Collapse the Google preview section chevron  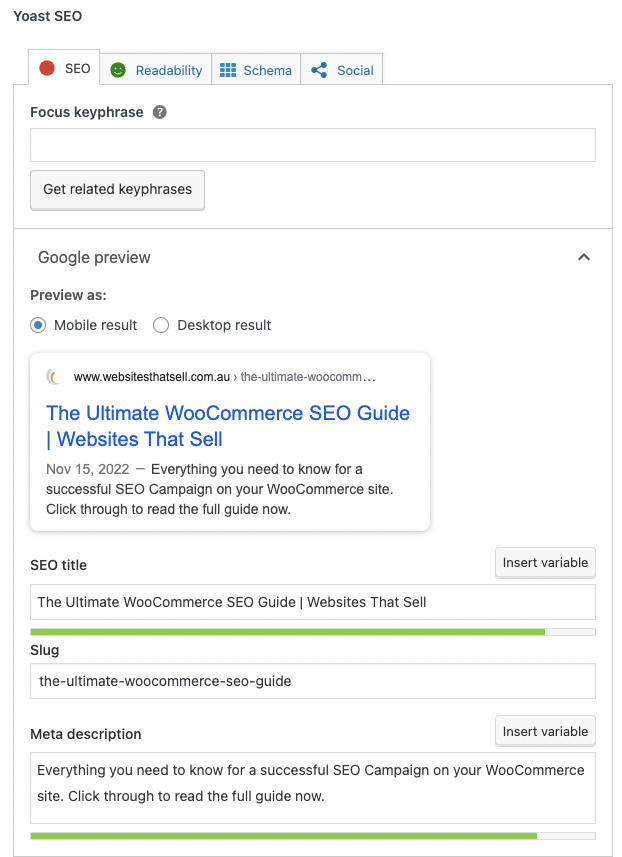[x=584, y=257]
